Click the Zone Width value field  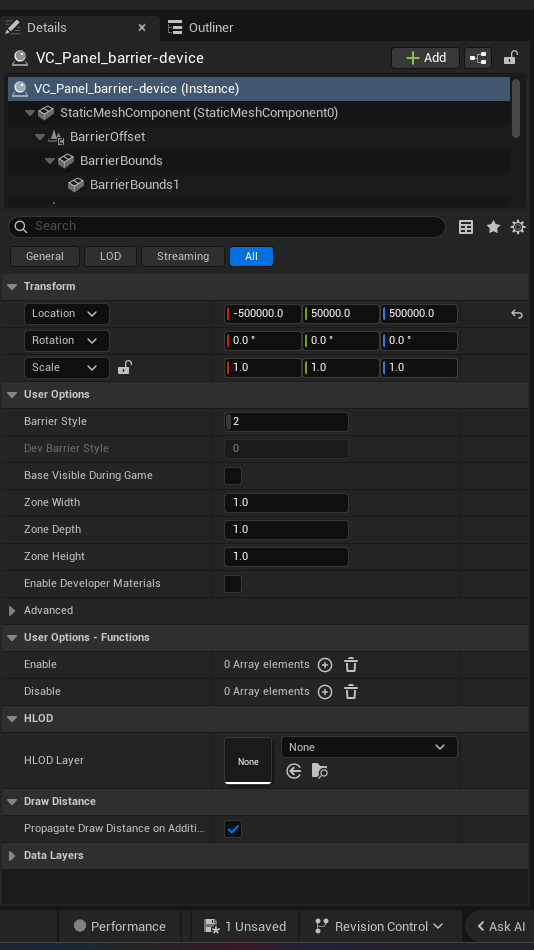coord(286,503)
